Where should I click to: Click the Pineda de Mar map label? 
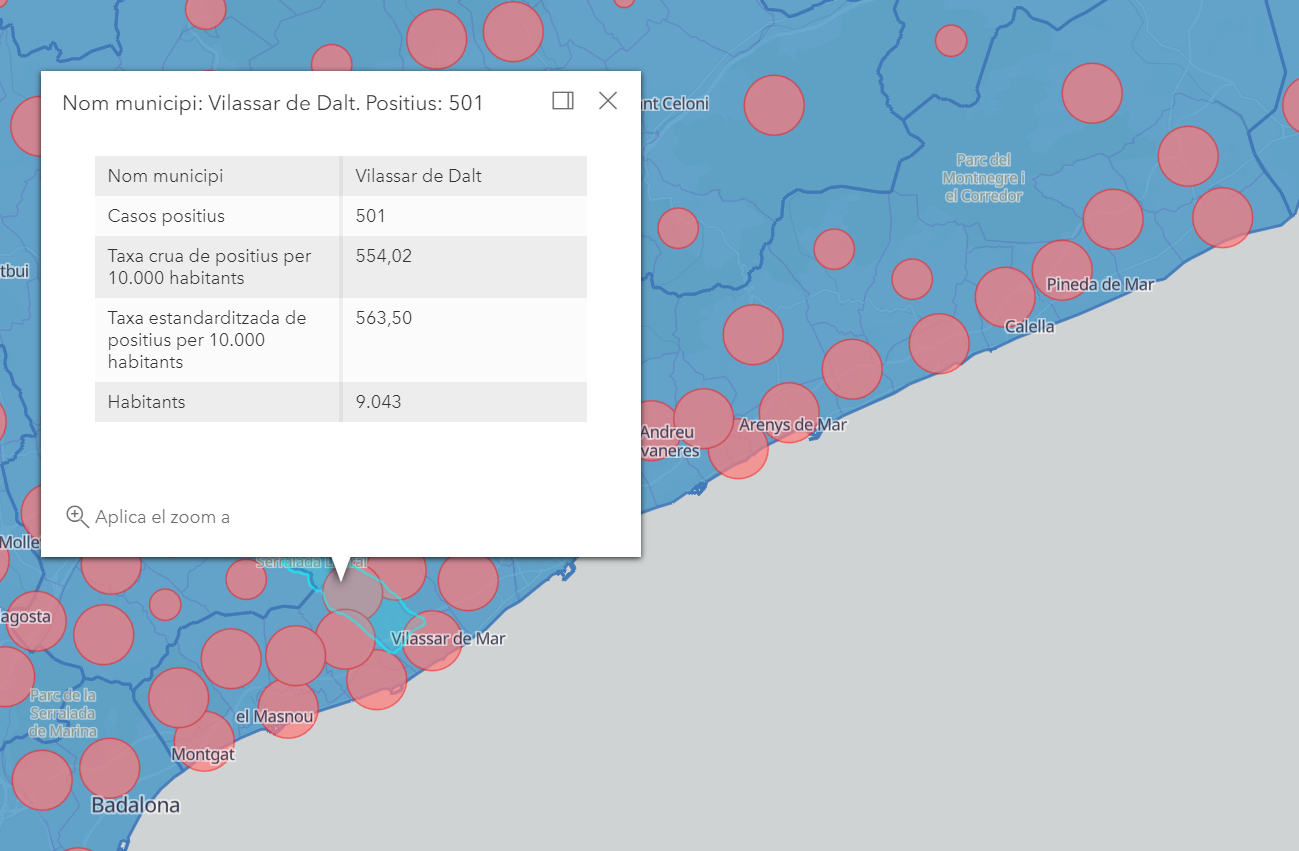pyautogui.click(x=1100, y=285)
